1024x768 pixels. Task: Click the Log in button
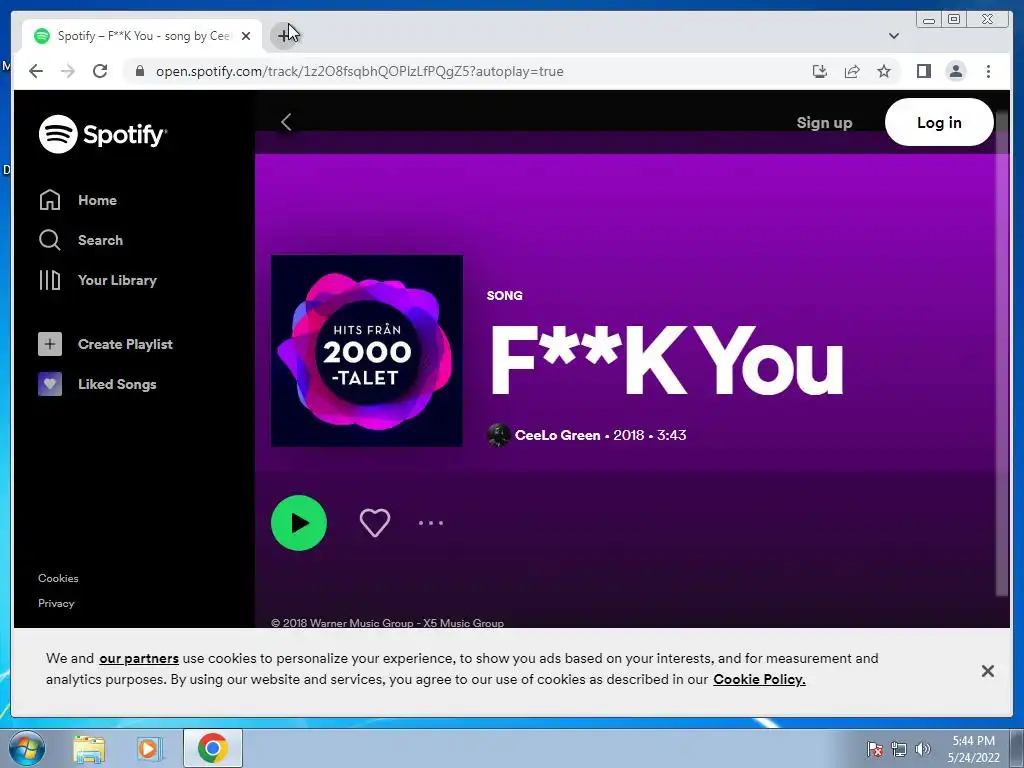coord(939,122)
